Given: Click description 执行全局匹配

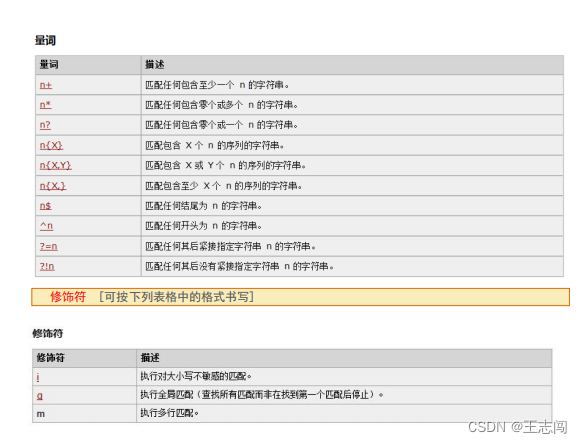Looking at the screenshot, I should pyautogui.click(x=262, y=395).
